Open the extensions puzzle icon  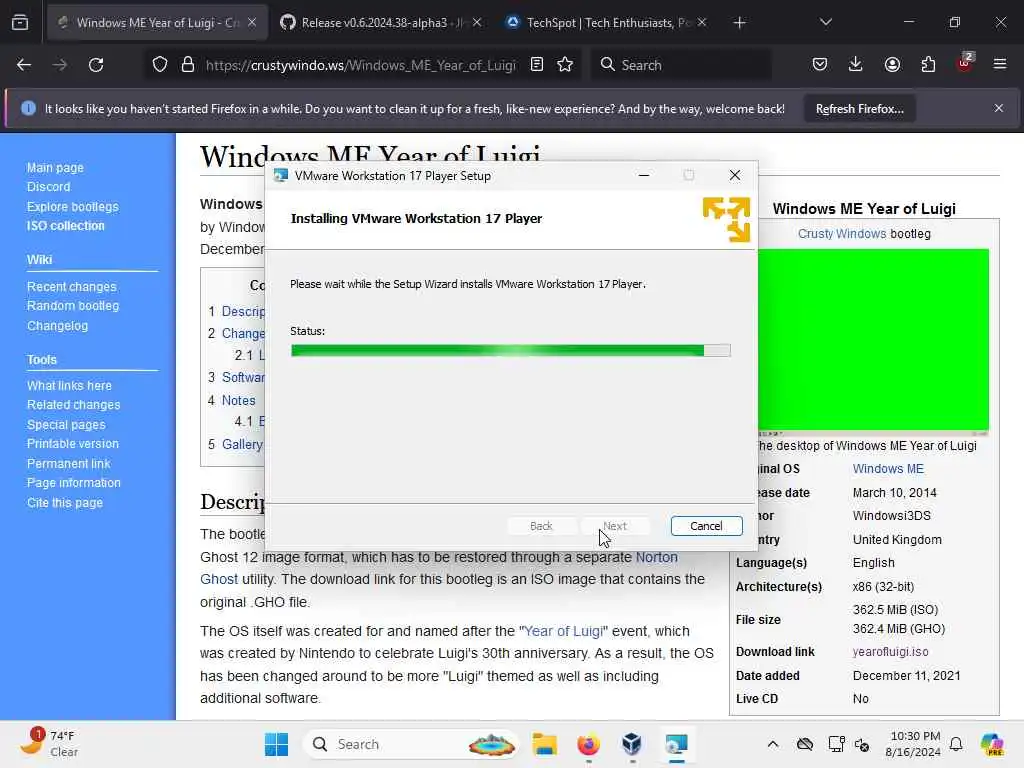[x=928, y=65]
